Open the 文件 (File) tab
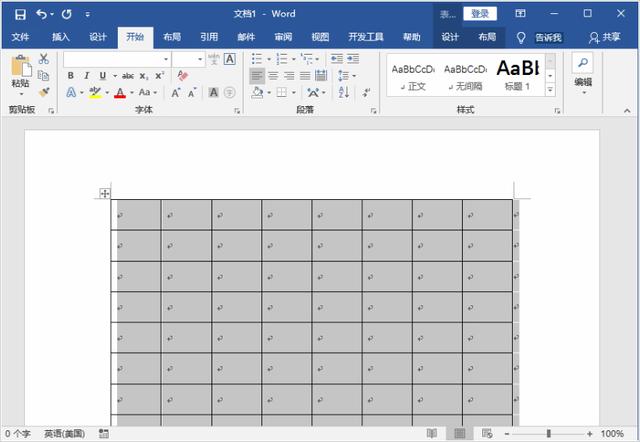The height and width of the screenshot is (442, 640). coord(20,38)
